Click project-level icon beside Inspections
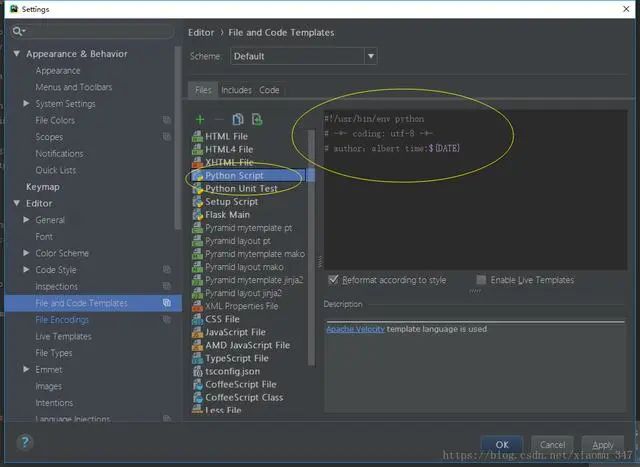 coord(167,286)
